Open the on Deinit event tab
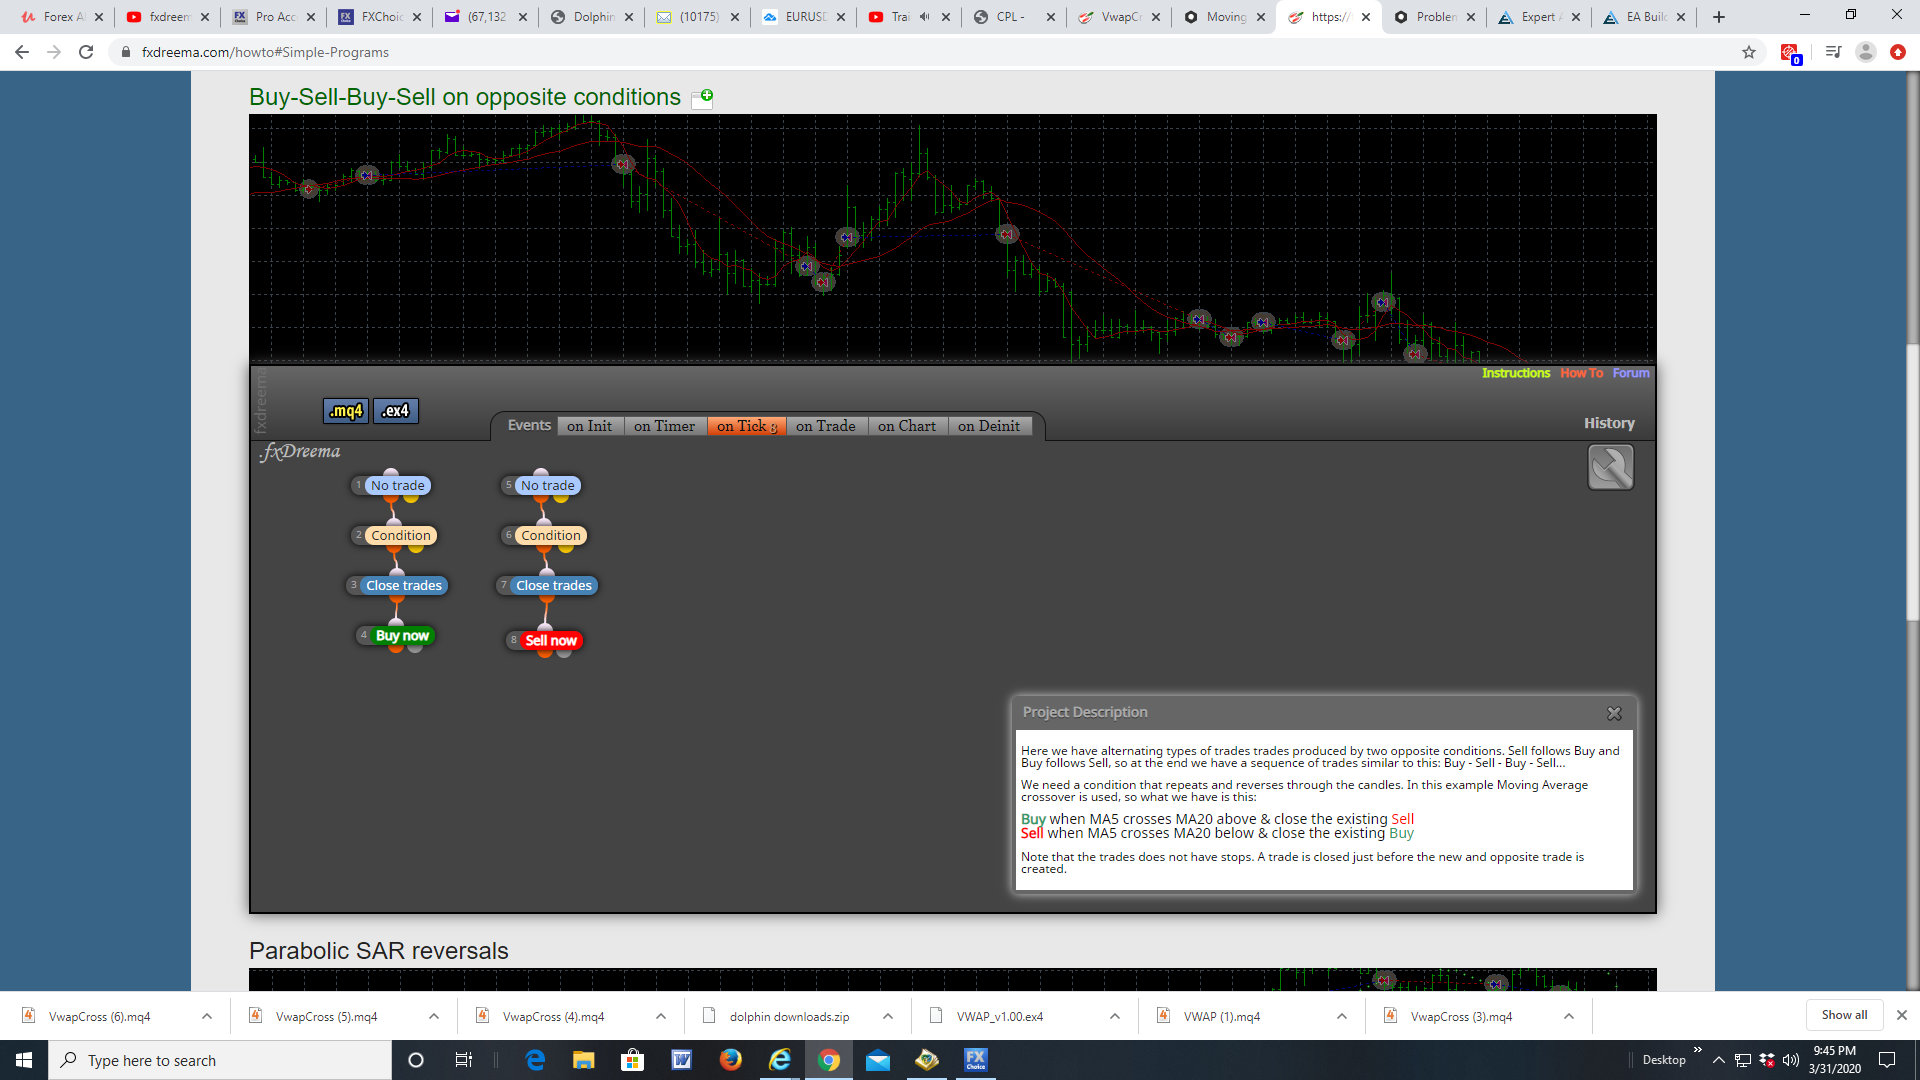This screenshot has height=1080, width=1920. (989, 426)
